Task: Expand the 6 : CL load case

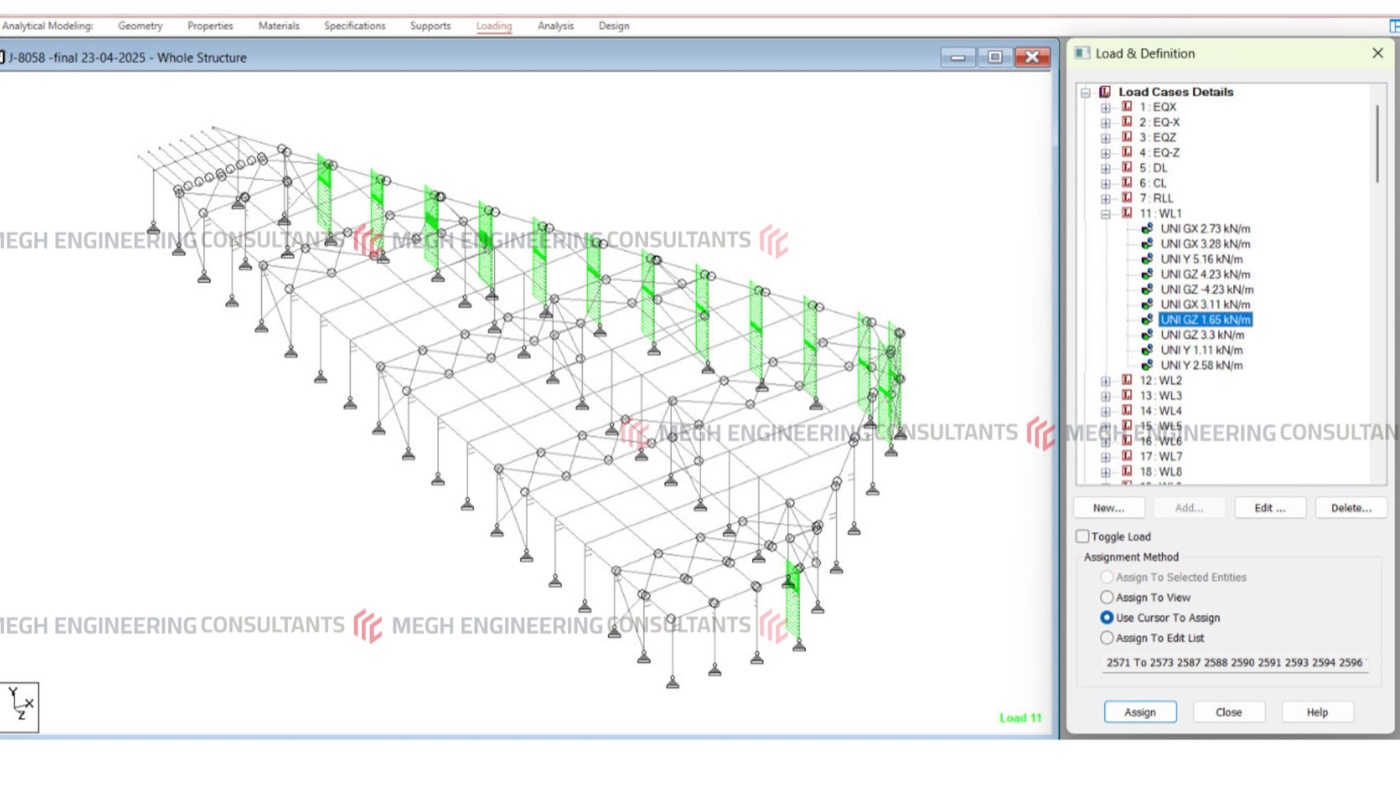Action: tap(1106, 183)
